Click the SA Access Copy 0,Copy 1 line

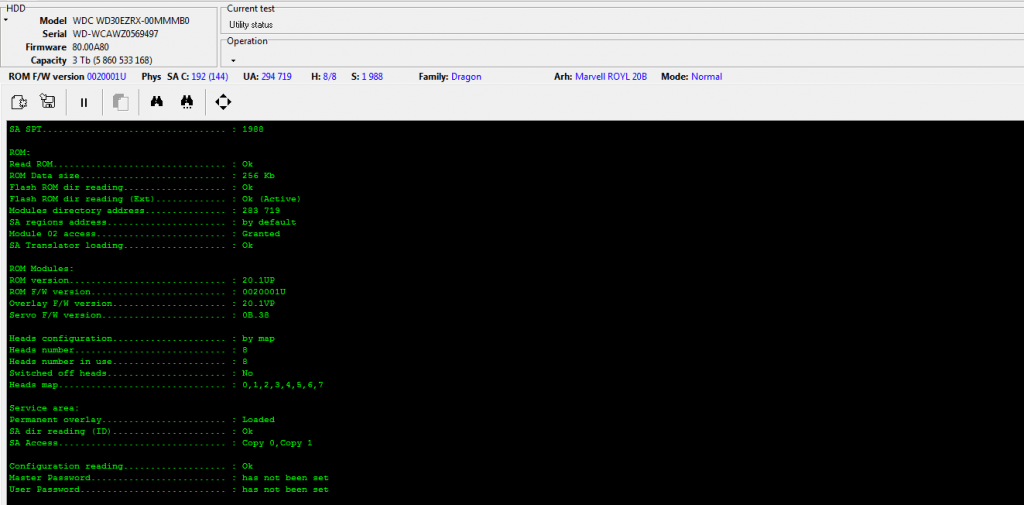(x=161, y=443)
